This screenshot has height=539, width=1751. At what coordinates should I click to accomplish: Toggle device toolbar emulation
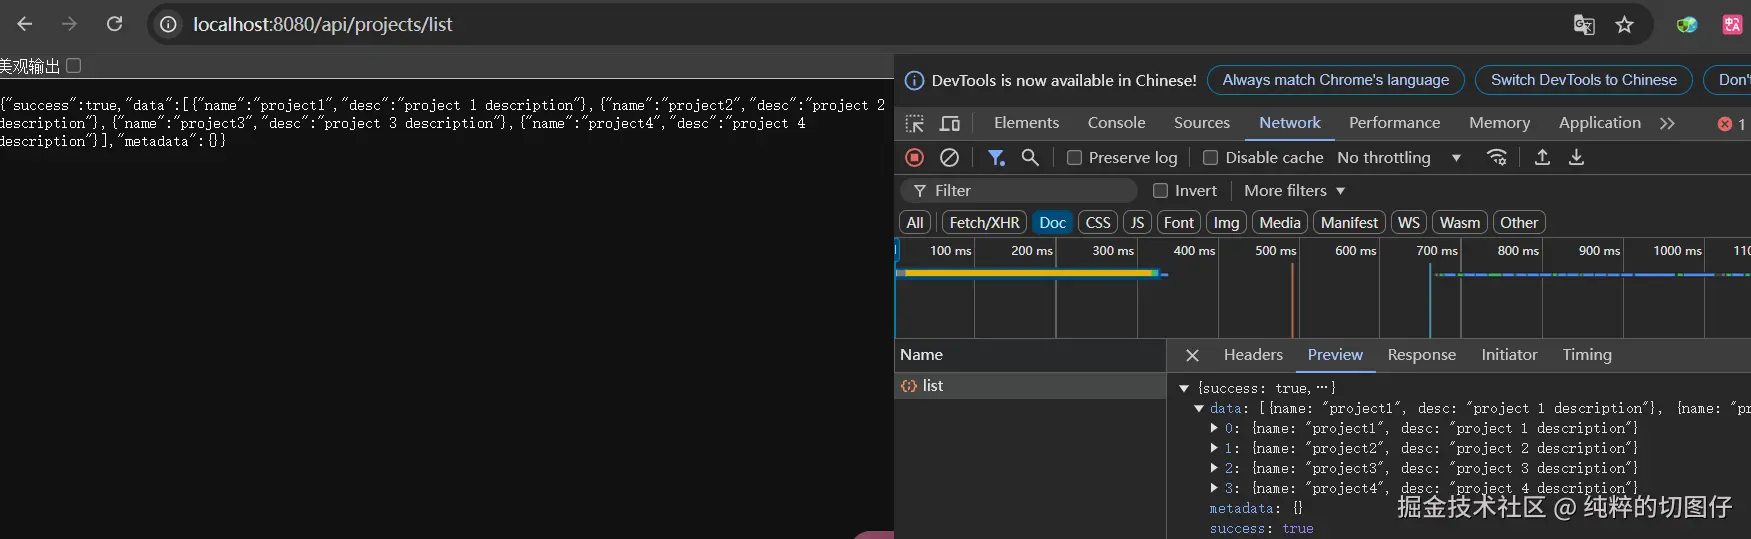coord(950,123)
